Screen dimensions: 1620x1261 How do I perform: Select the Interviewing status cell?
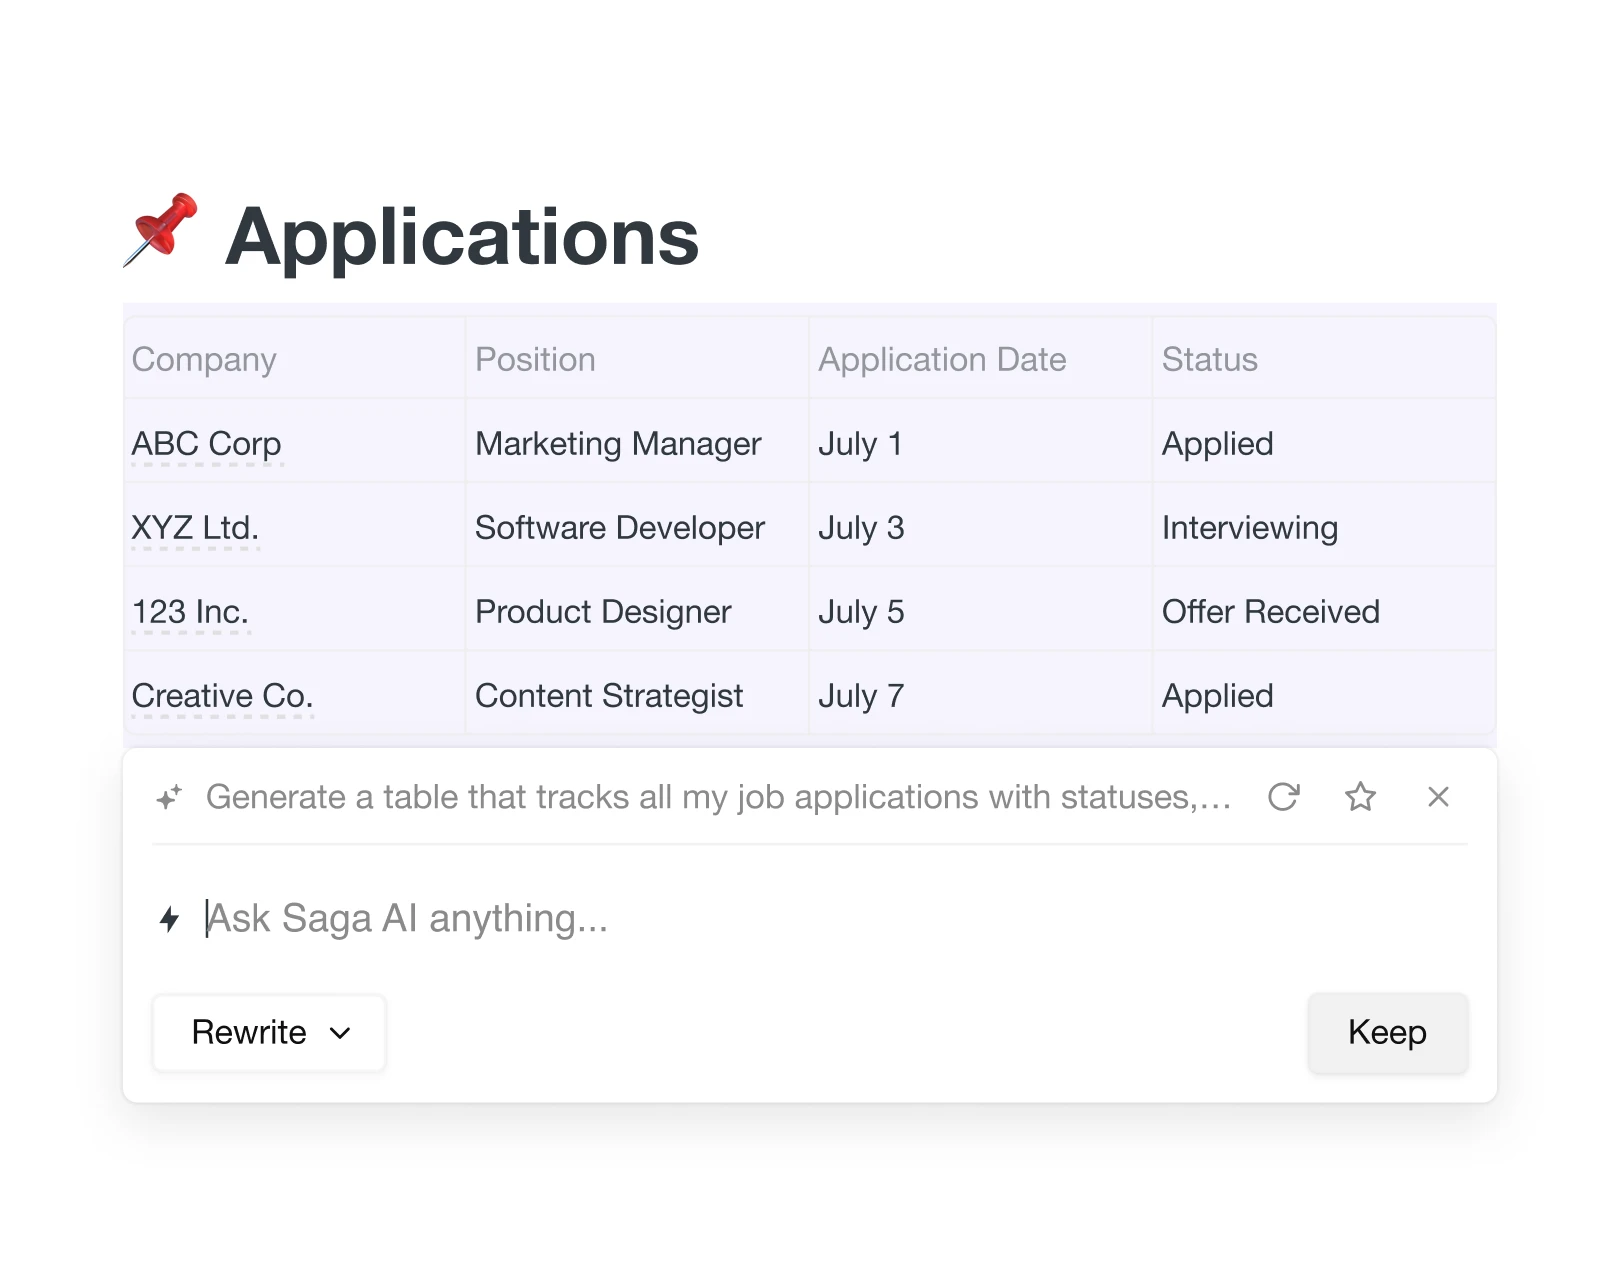coord(1249,528)
